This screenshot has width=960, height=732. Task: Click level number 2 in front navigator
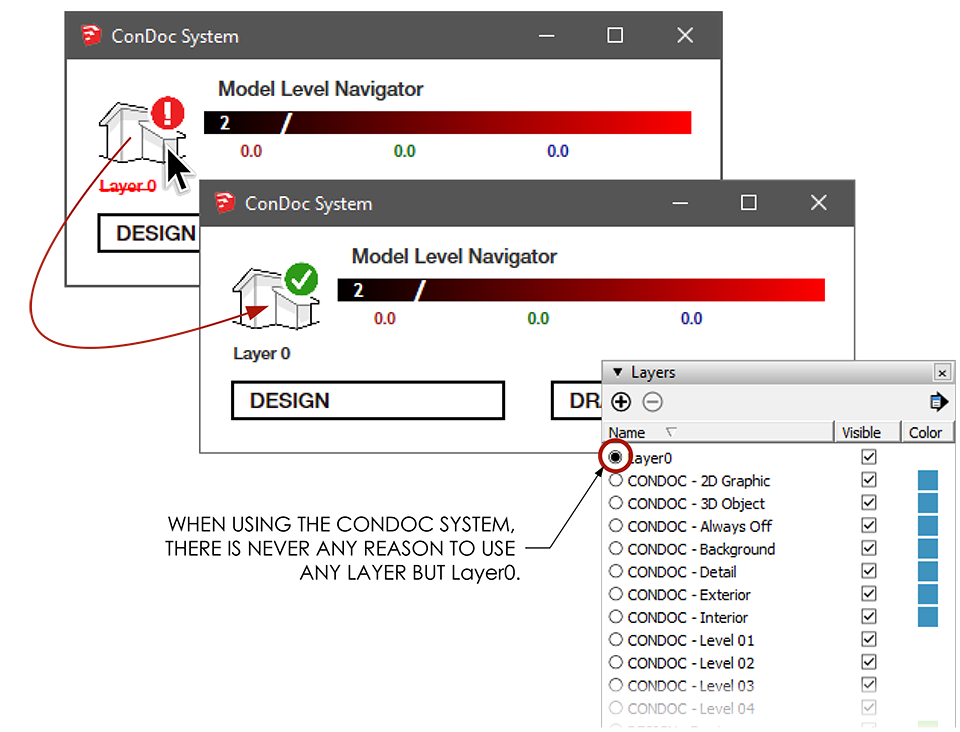[358, 290]
